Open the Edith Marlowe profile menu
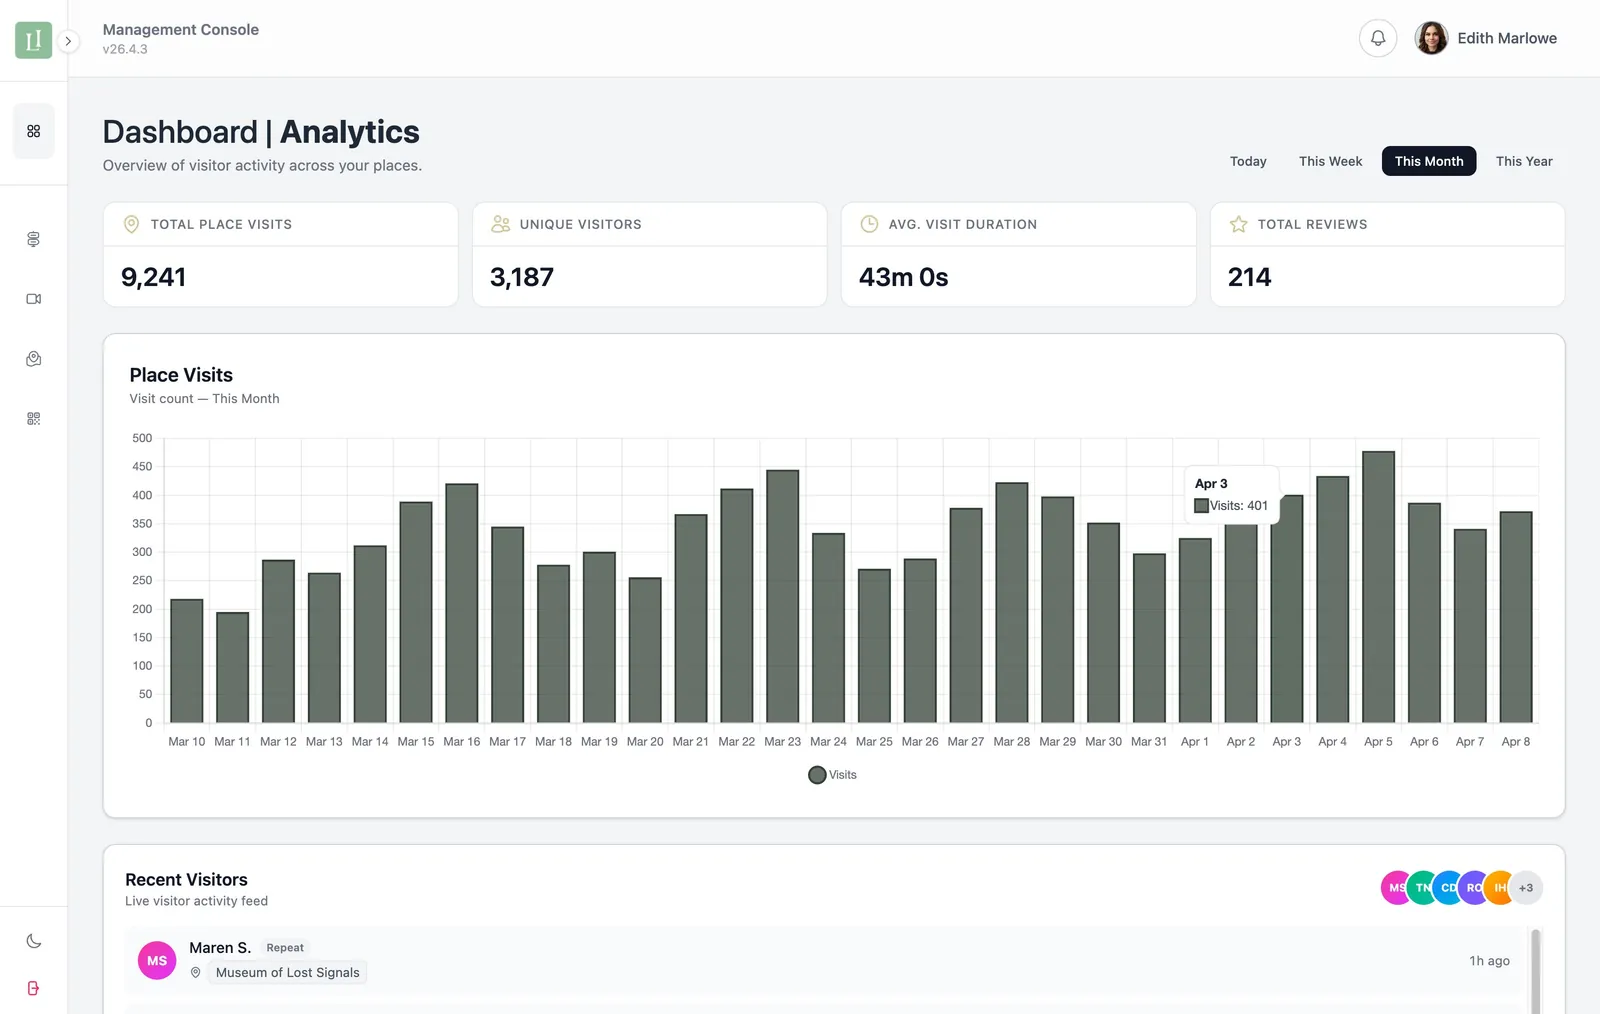Viewport: 1600px width, 1014px height. [x=1486, y=38]
